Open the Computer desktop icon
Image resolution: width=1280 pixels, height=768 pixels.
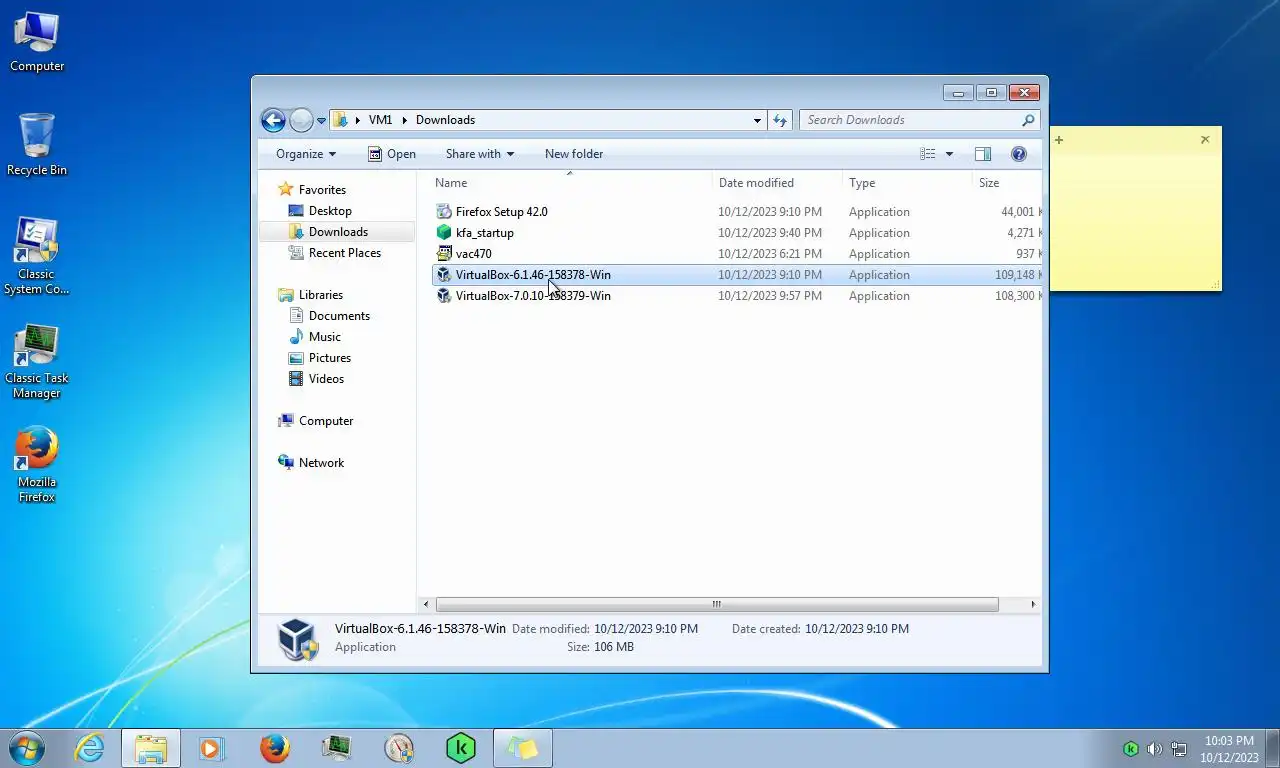click(x=37, y=42)
